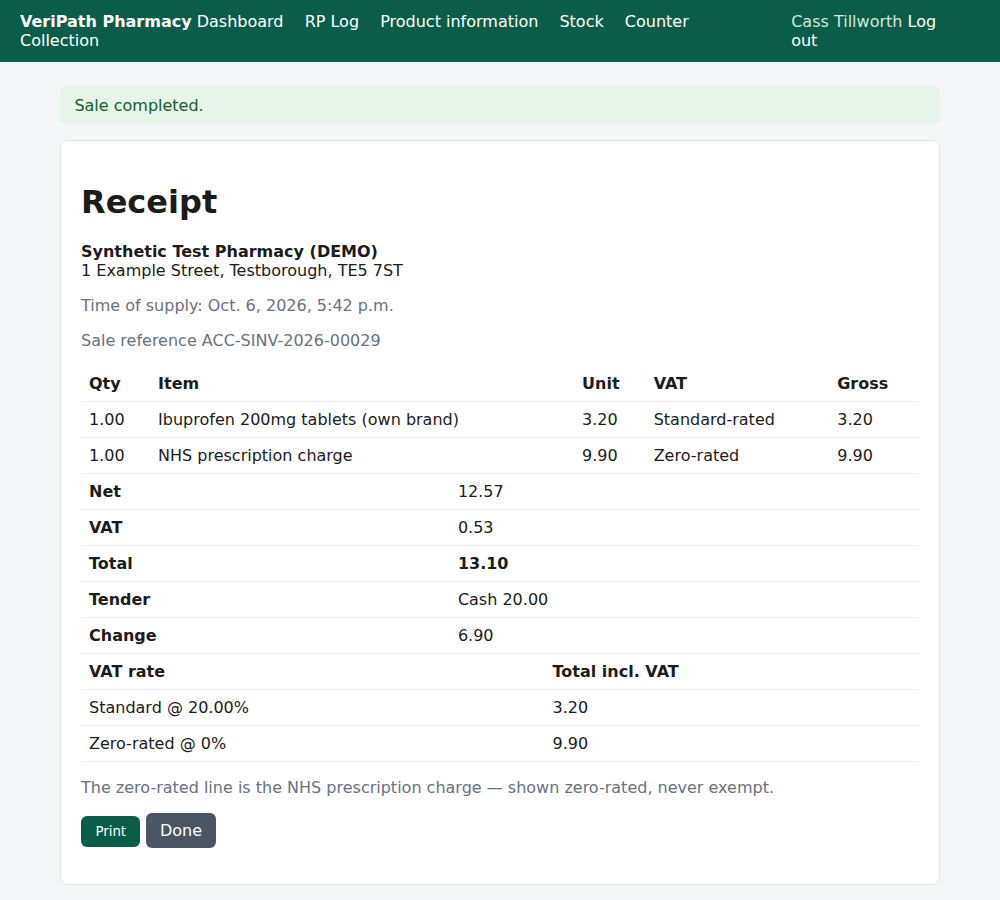This screenshot has width=1000, height=900.
Task: Select the 1 Example Street address line
Action: pos(242,270)
